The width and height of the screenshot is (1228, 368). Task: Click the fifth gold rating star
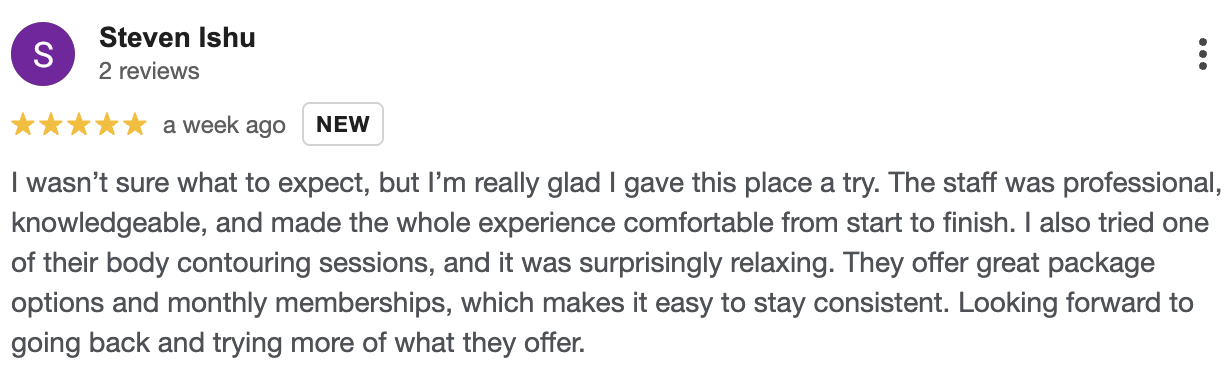click(135, 125)
